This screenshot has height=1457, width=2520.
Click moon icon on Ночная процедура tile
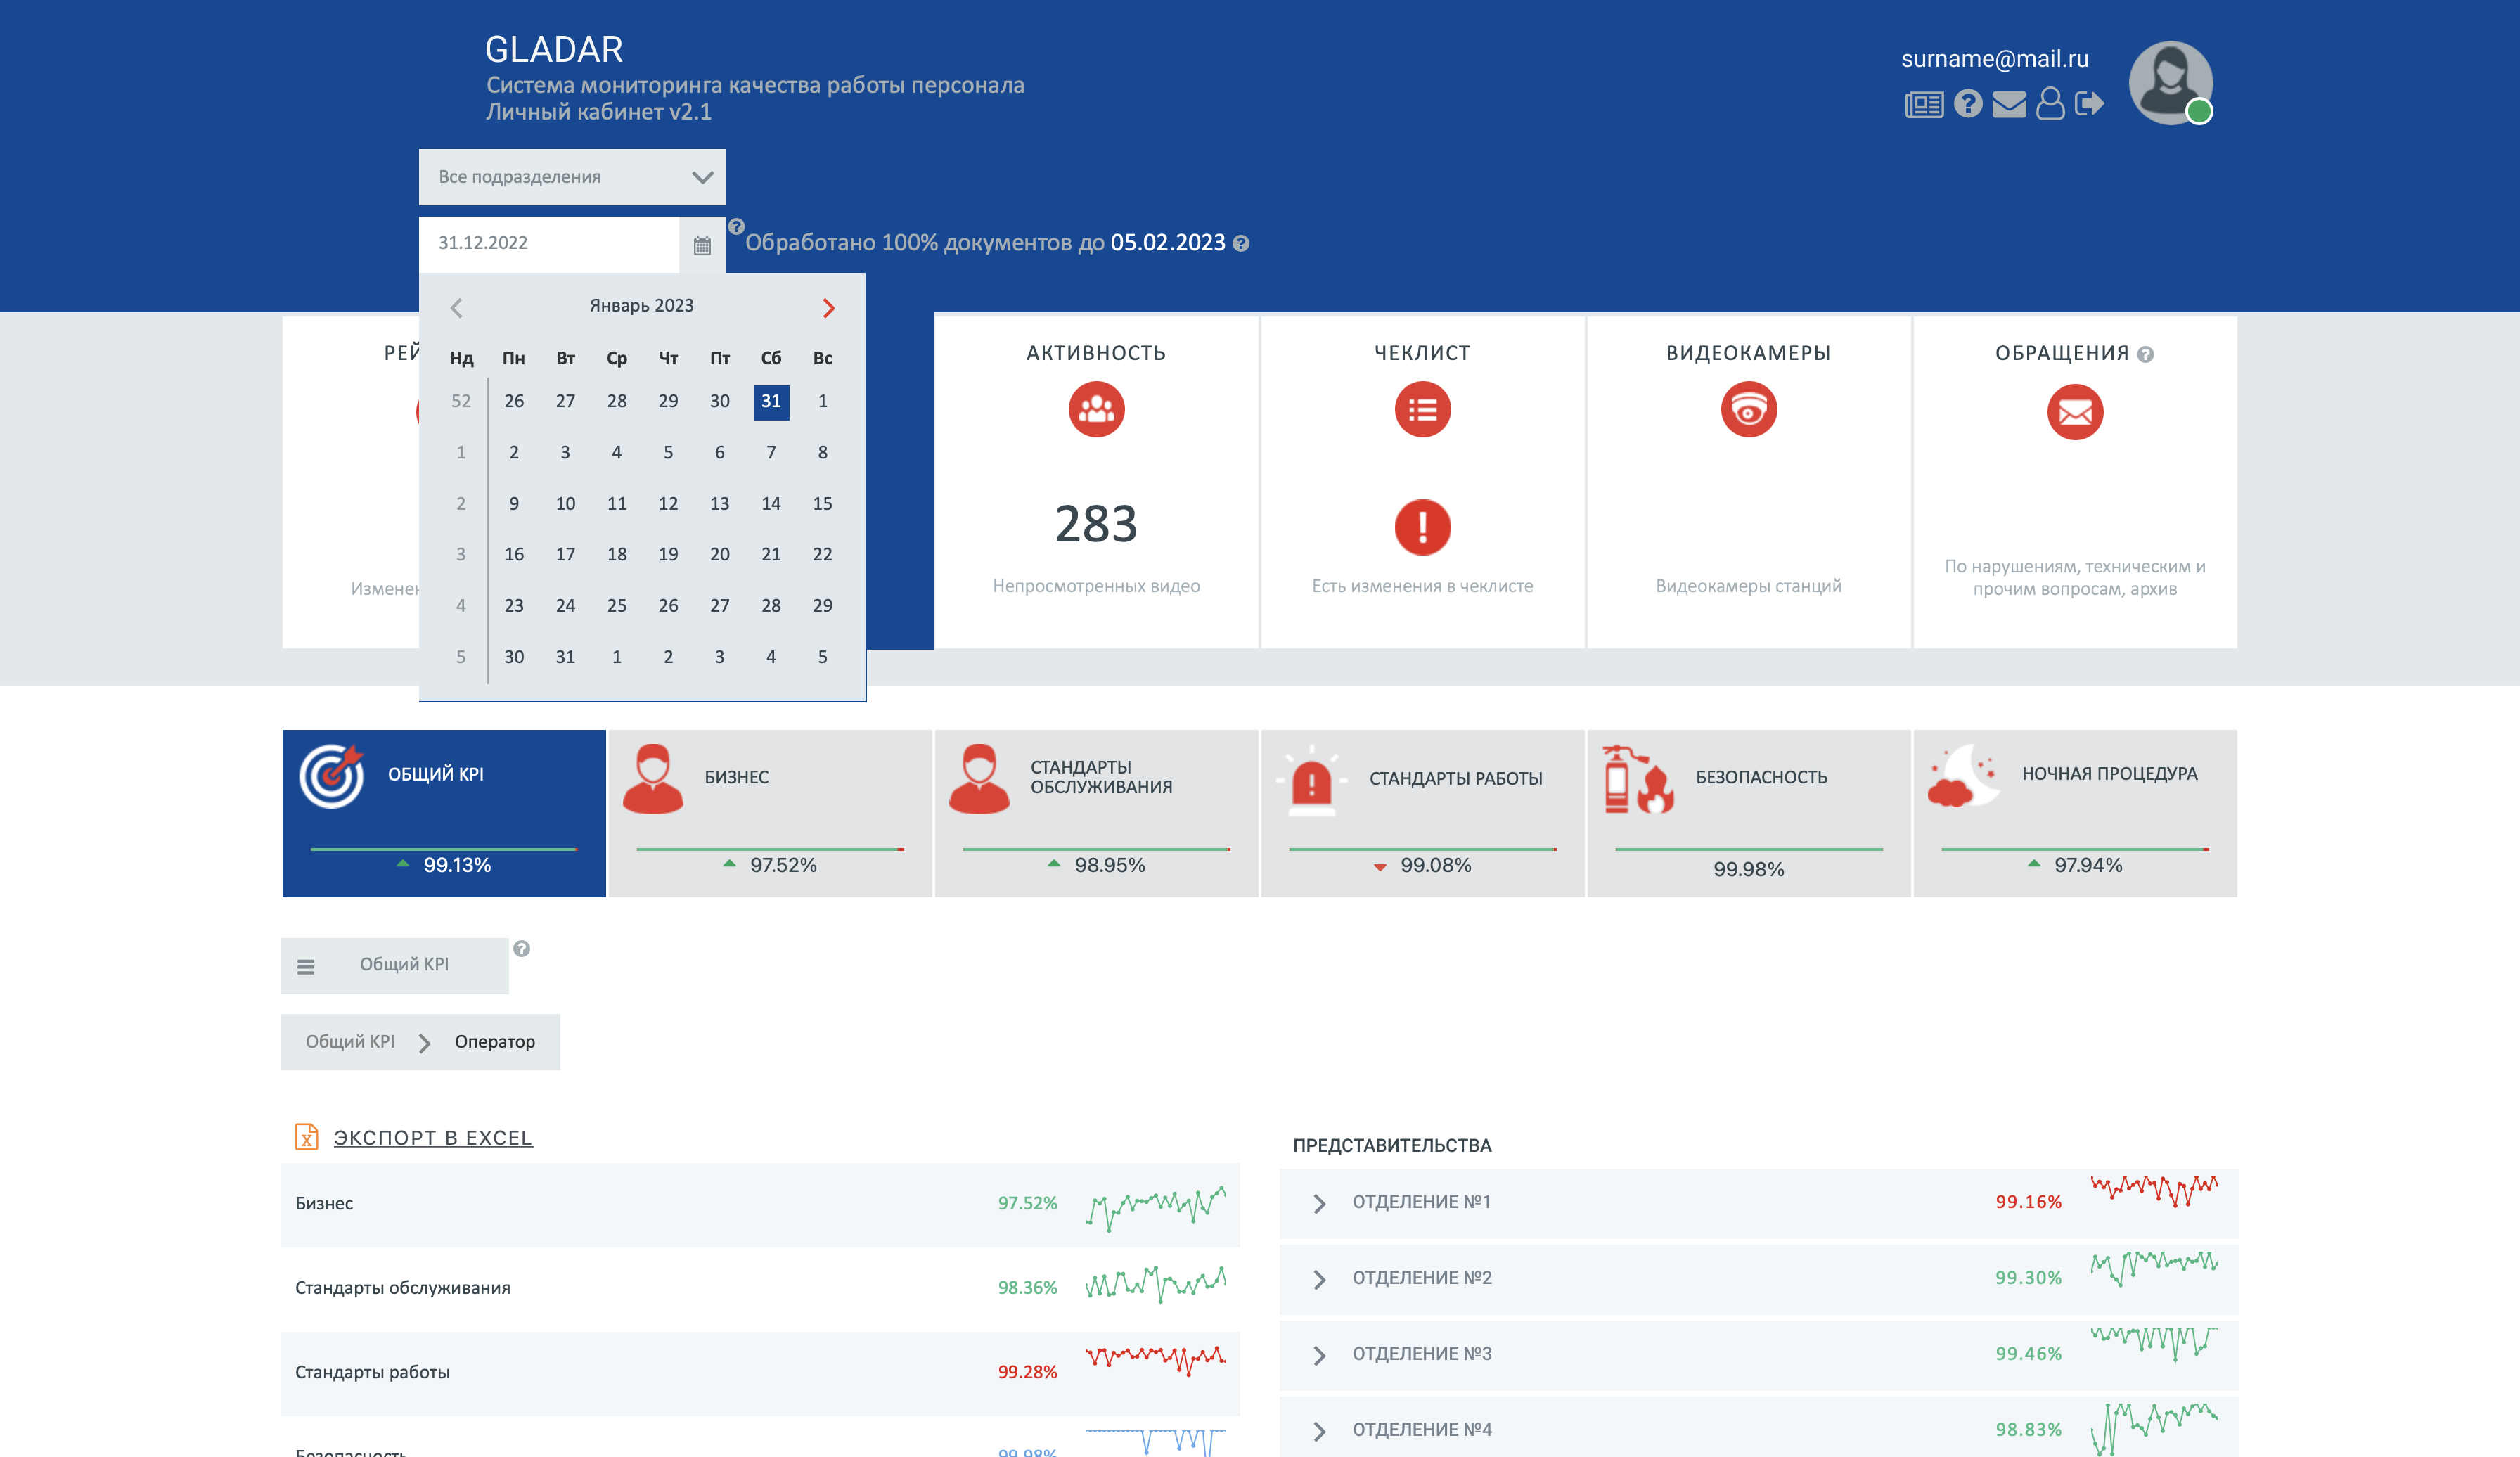tap(1964, 776)
